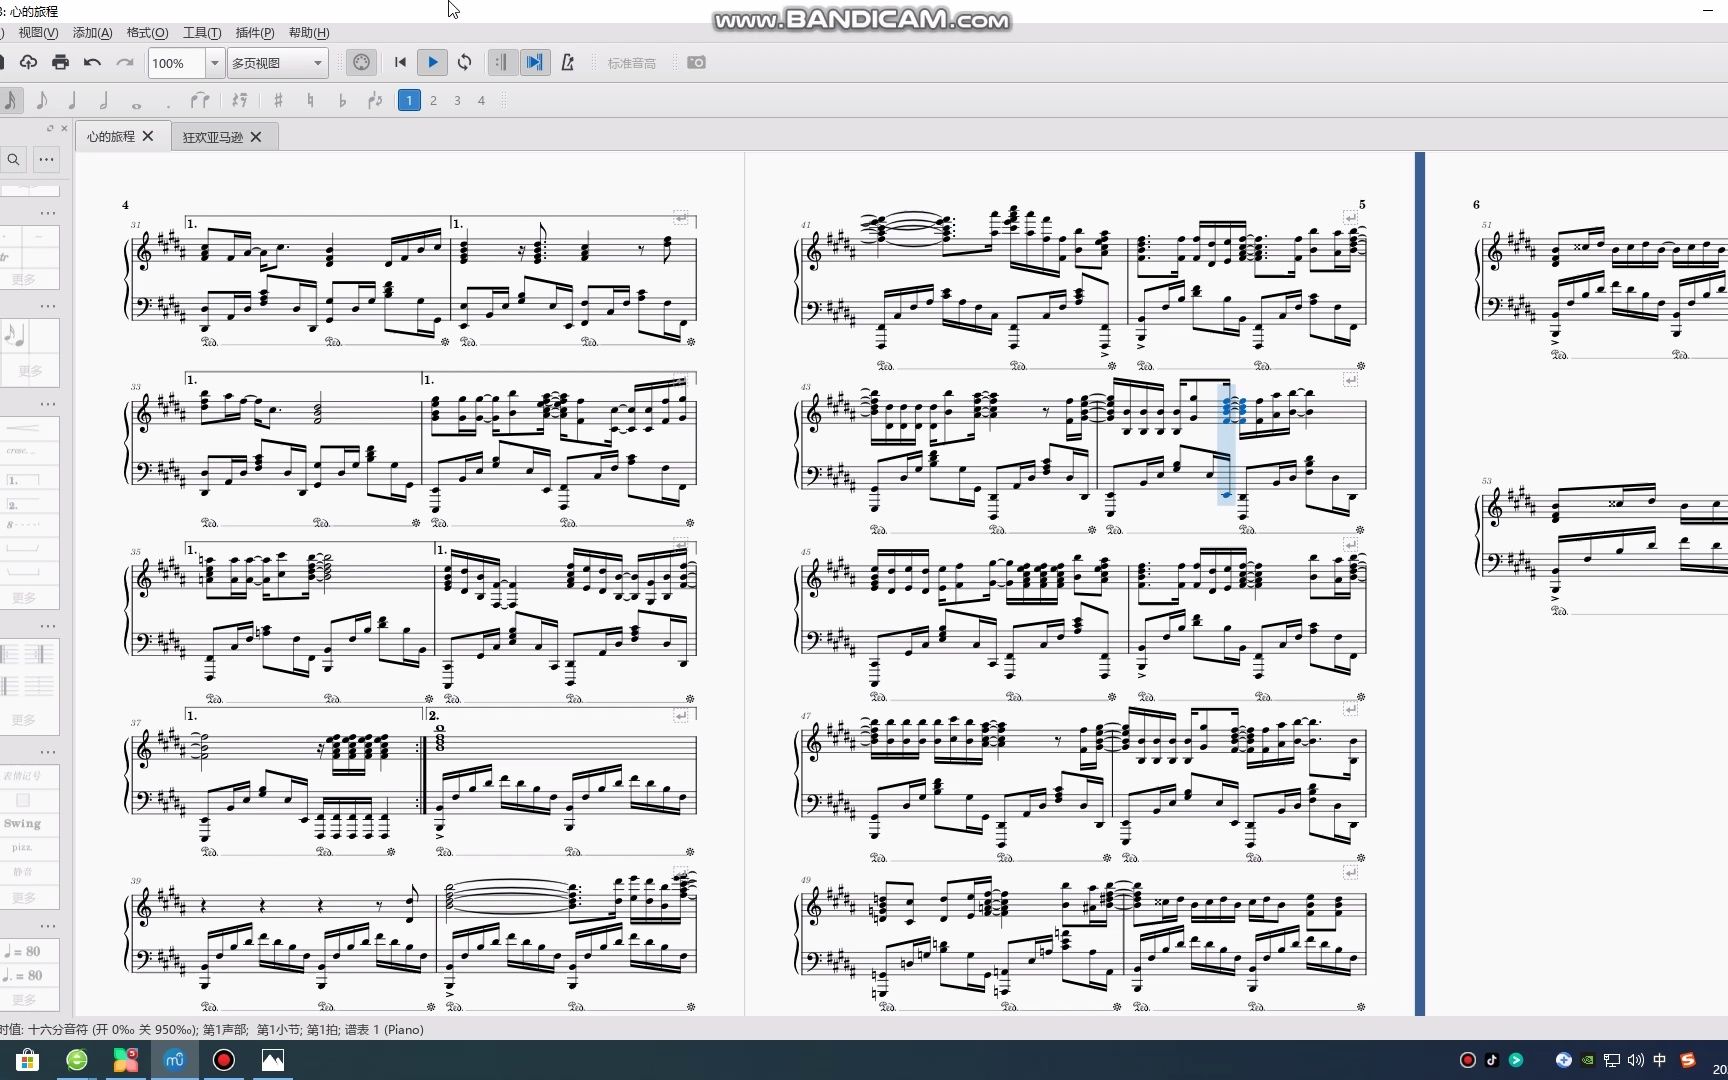The image size is (1728, 1080).
Task: Select voice 2
Action: [x=433, y=100]
